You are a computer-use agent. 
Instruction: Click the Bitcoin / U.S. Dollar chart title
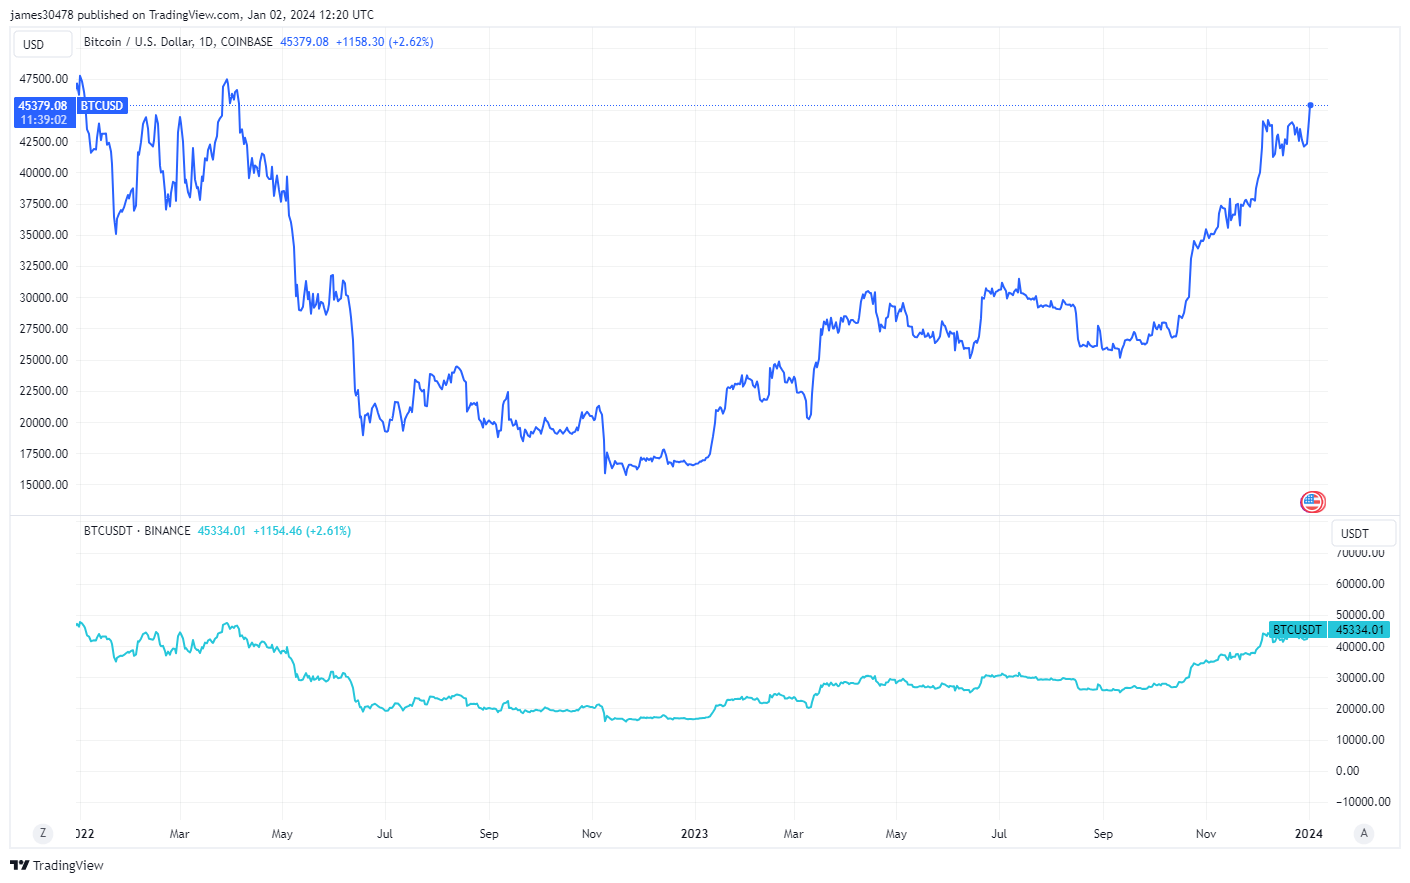pyautogui.click(x=178, y=42)
